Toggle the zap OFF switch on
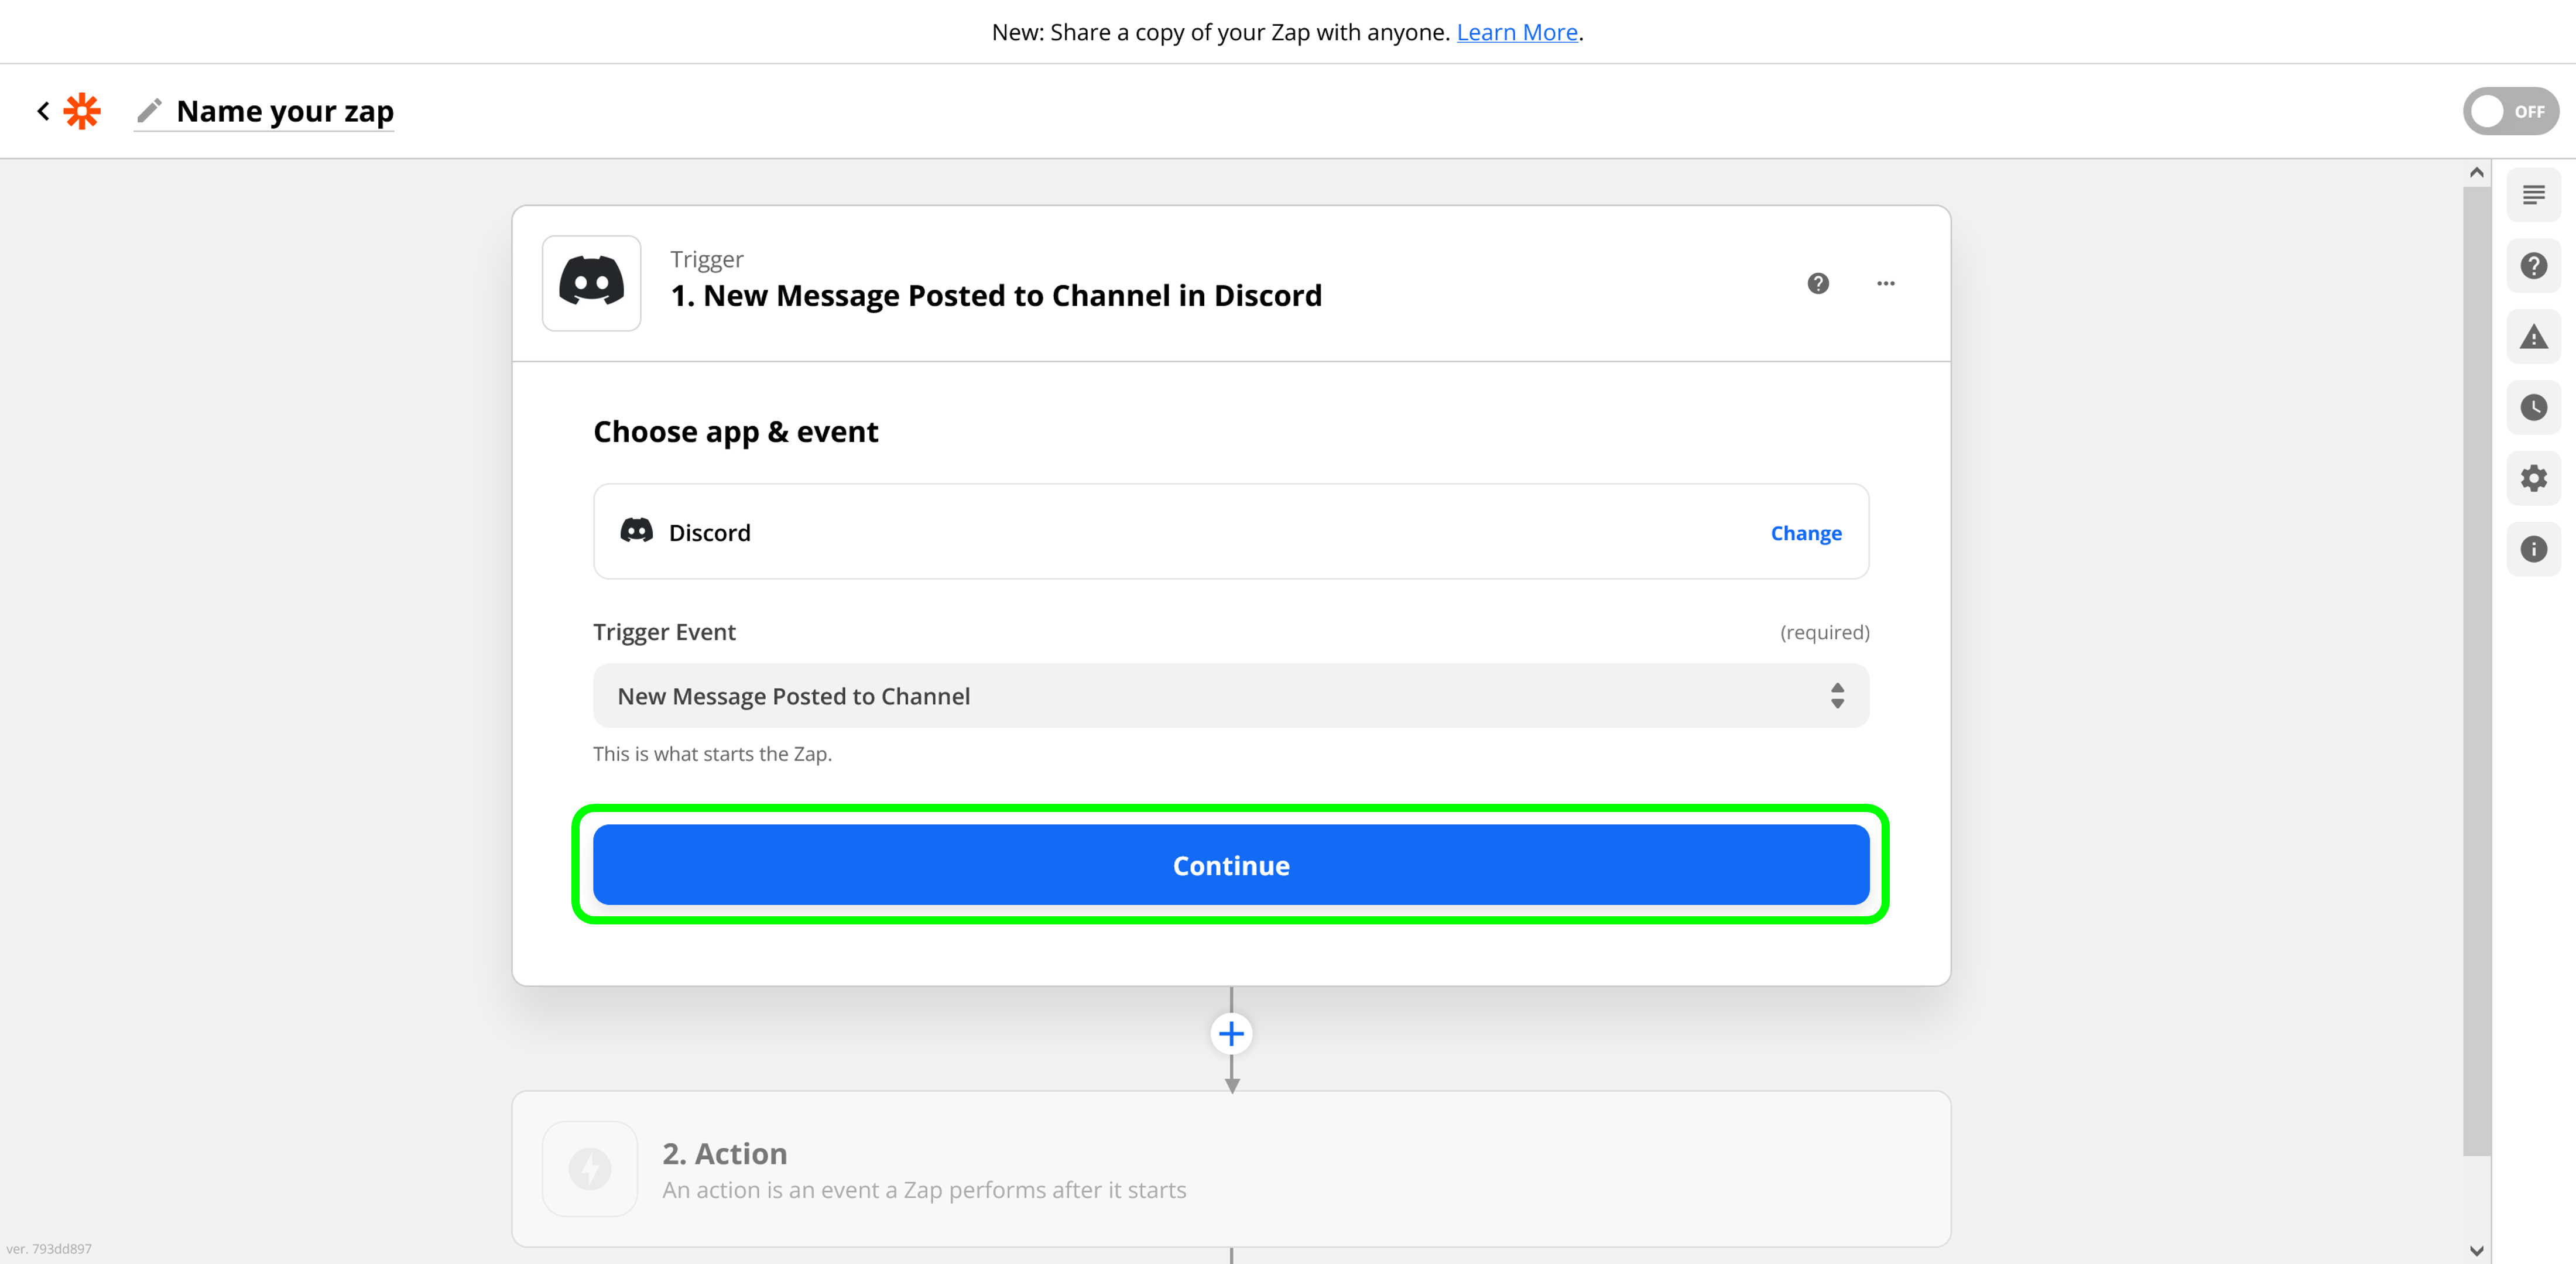Screen dimensions: 2576x1264 tap(2510, 111)
